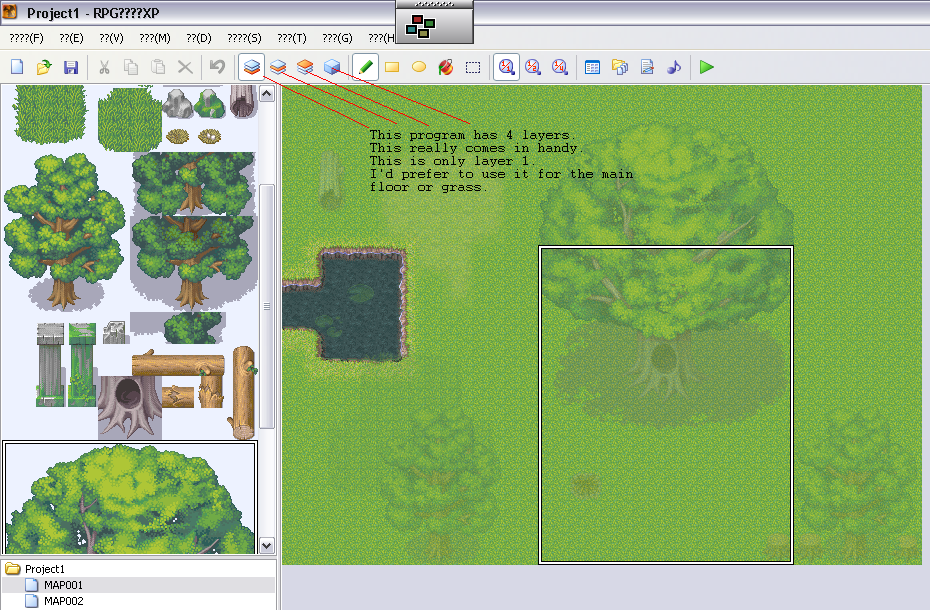930x610 pixels.
Task: Click the tileset scrollbar thumb
Action: click(267, 306)
